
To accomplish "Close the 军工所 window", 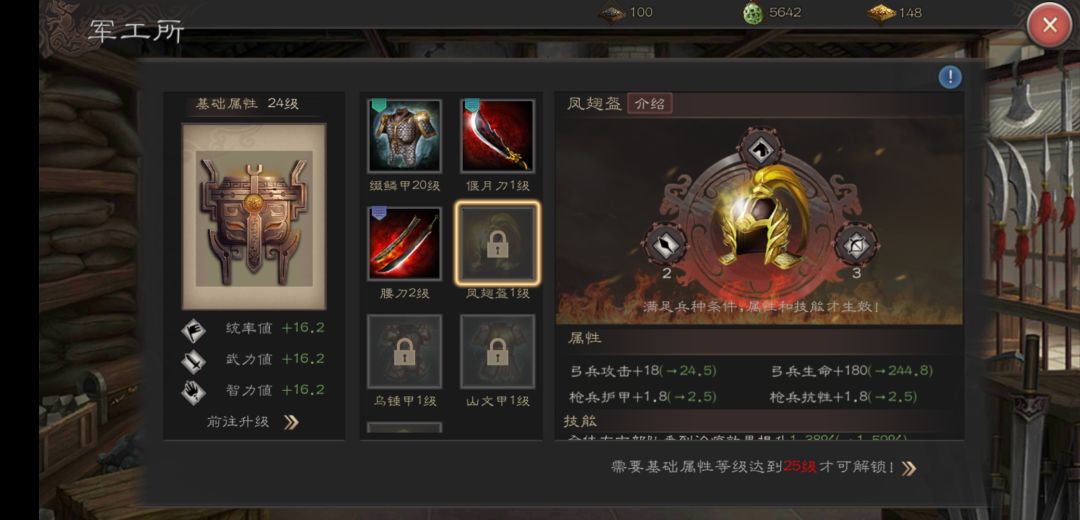I will [1050, 25].
